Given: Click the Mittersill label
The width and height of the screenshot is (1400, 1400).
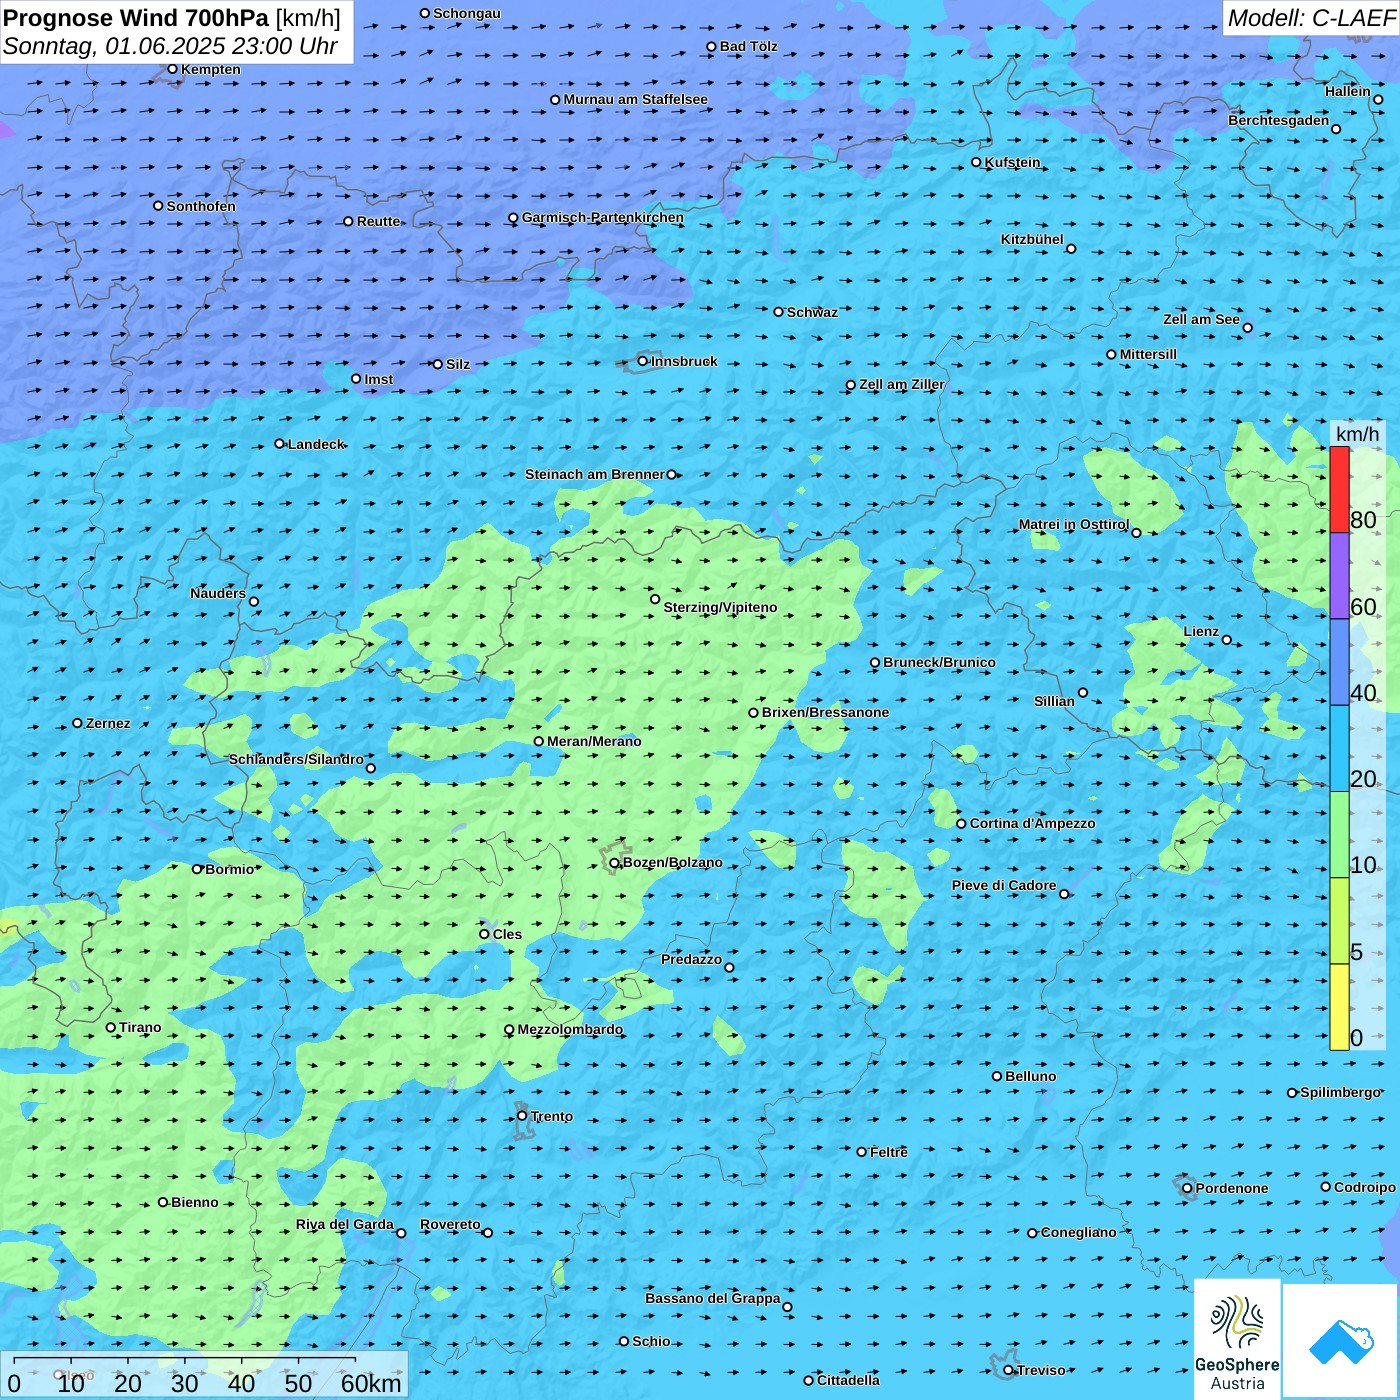Looking at the screenshot, I should [1148, 354].
